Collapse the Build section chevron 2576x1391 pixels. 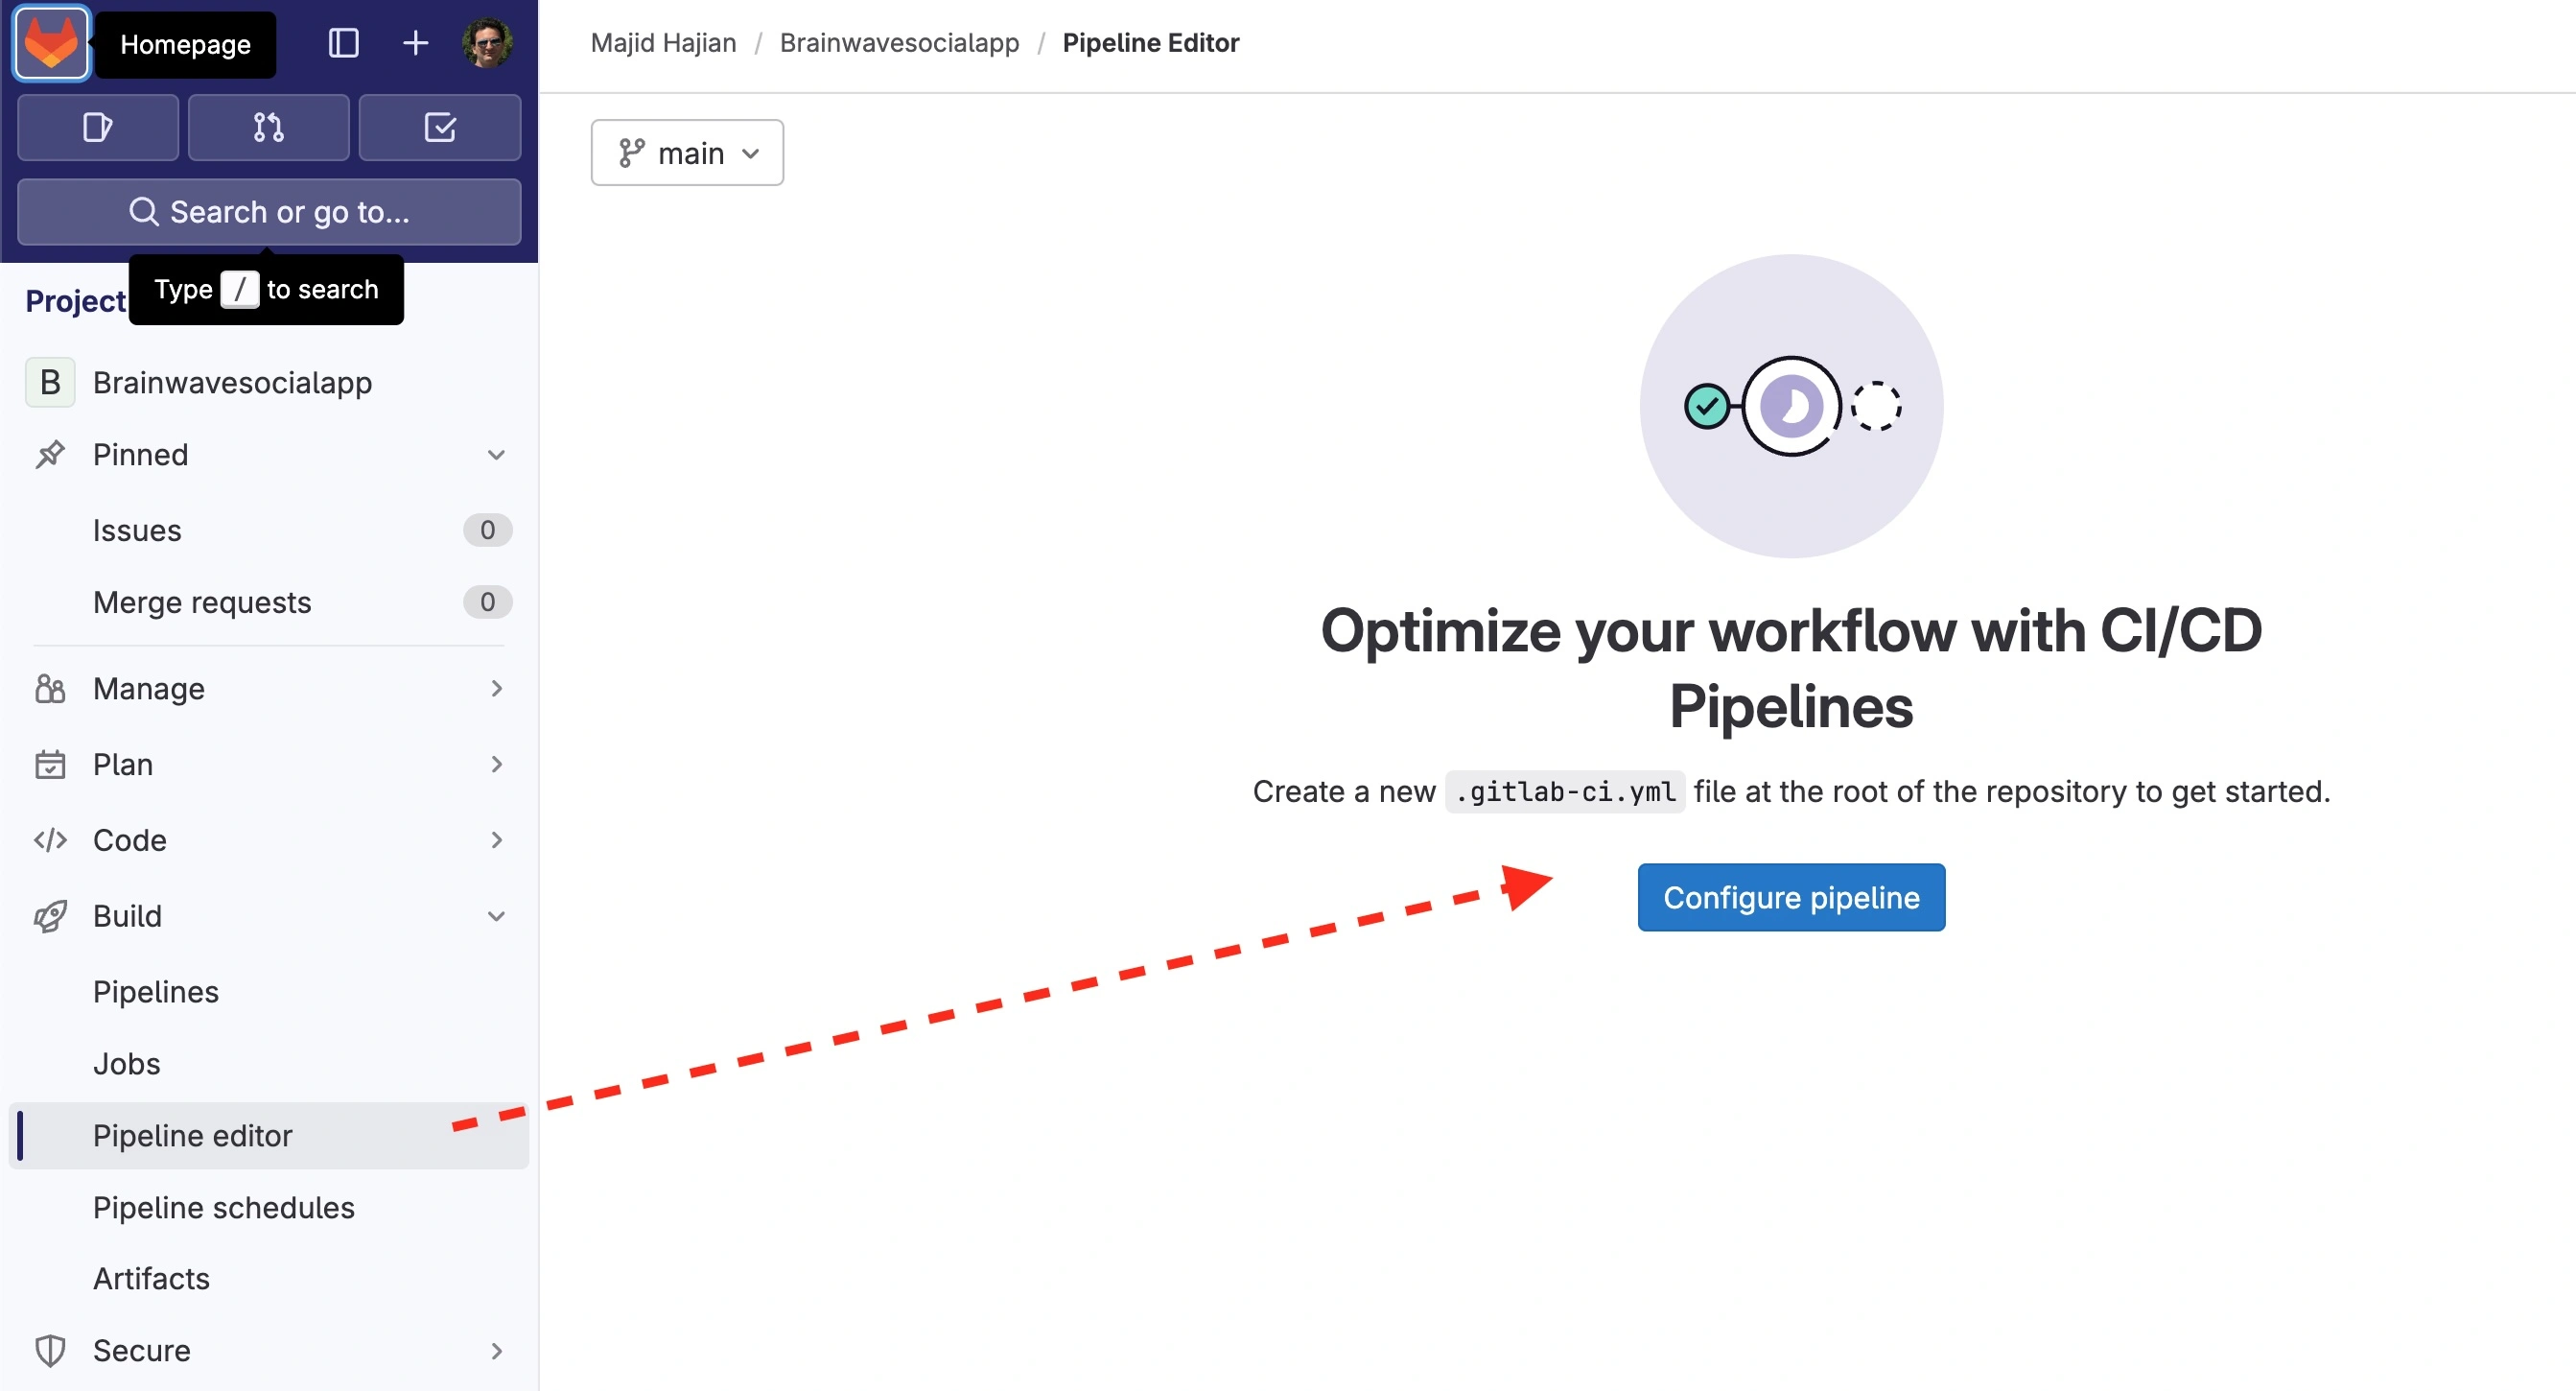pyautogui.click(x=496, y=916)
